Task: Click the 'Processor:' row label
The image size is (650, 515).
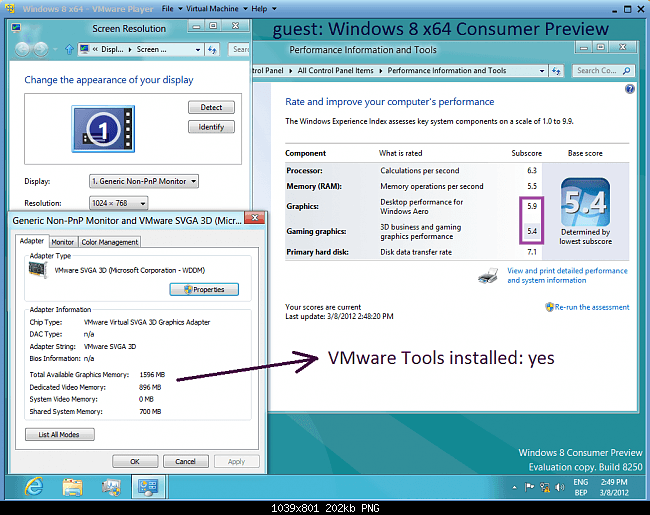Action: [x=304, y=171]
